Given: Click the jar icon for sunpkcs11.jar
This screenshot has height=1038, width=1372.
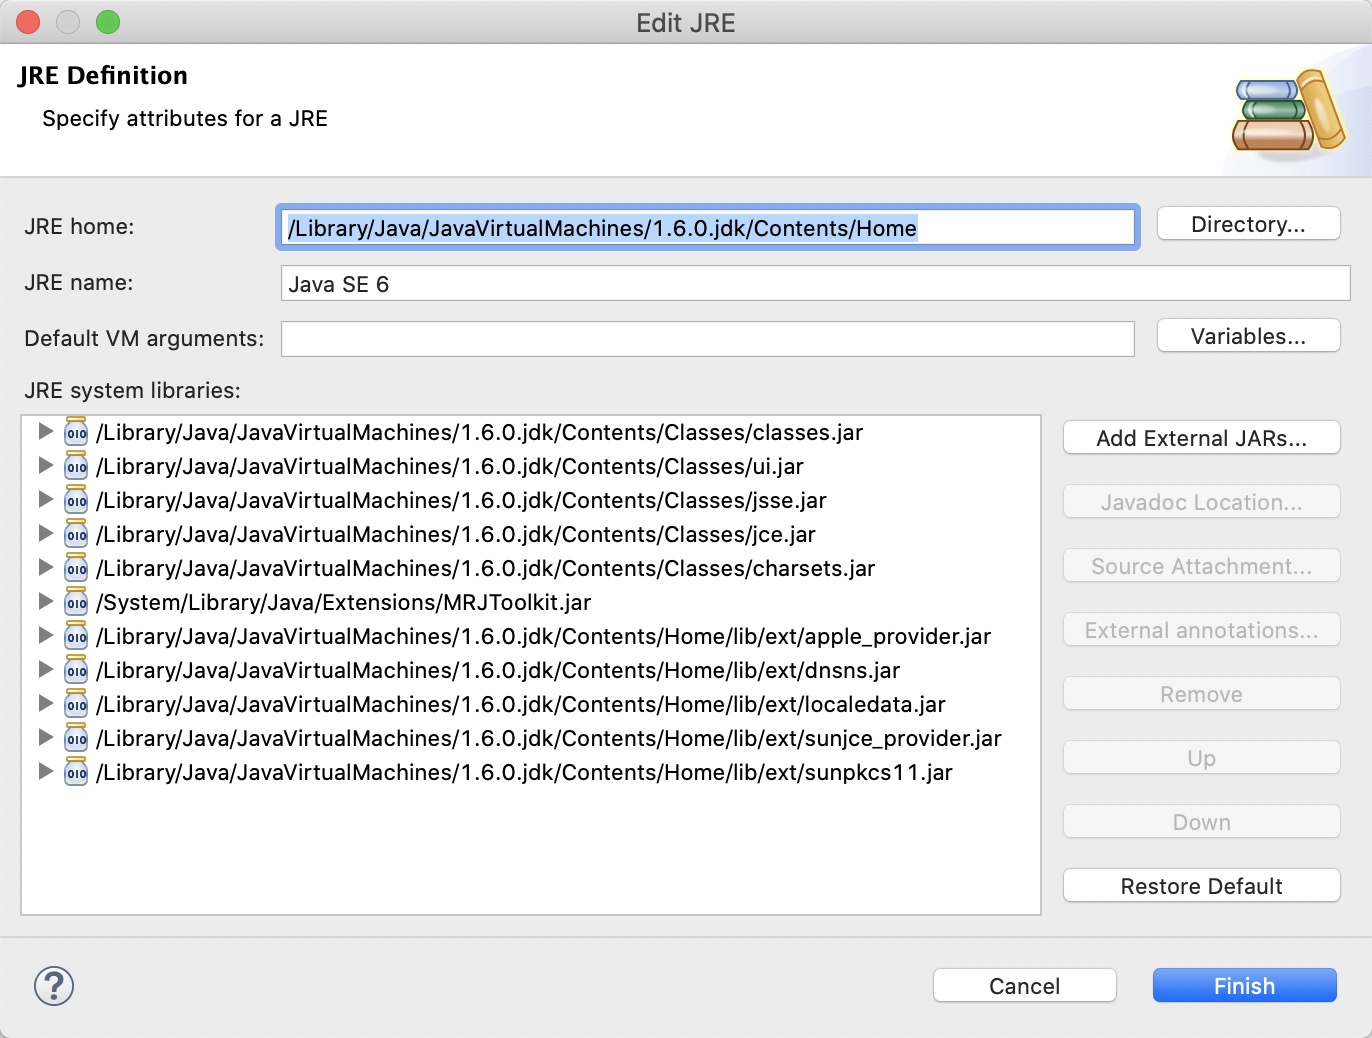Looking at the screenshot, I should 76,772.
